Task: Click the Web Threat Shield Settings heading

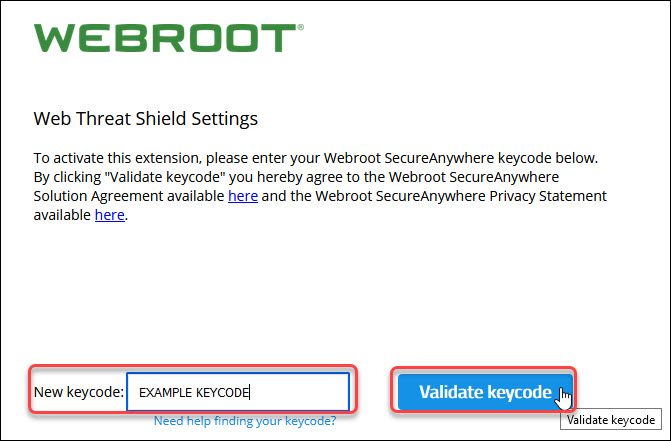Action: tap(145, 118)
